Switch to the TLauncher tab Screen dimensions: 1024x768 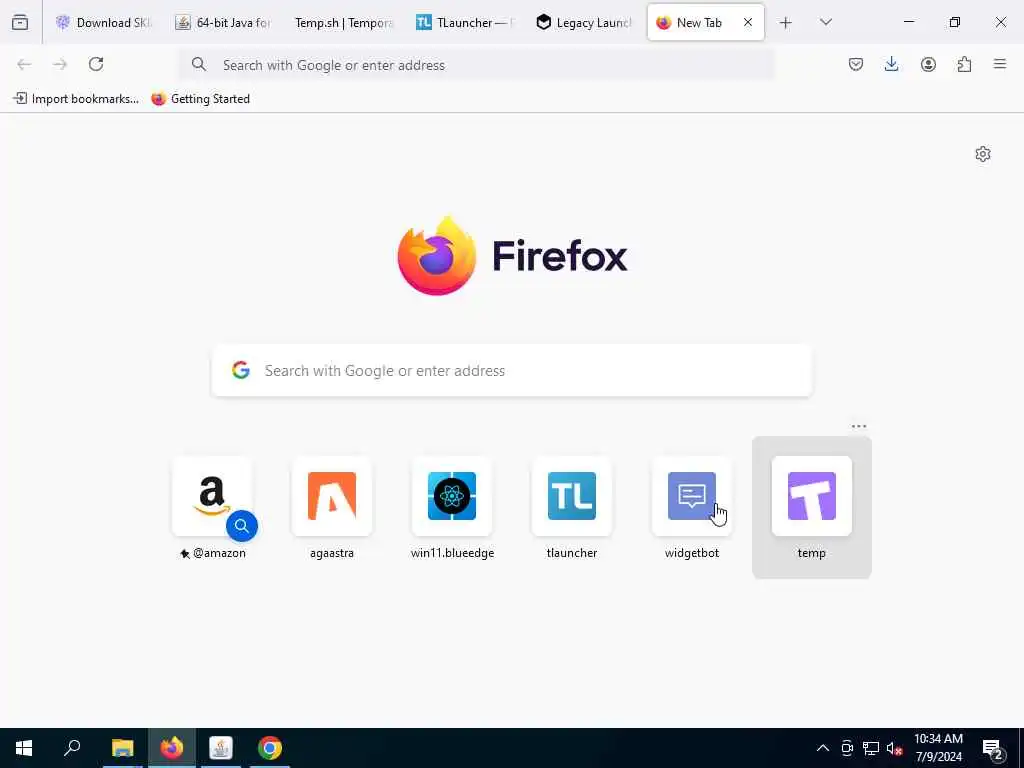(464, 23)
